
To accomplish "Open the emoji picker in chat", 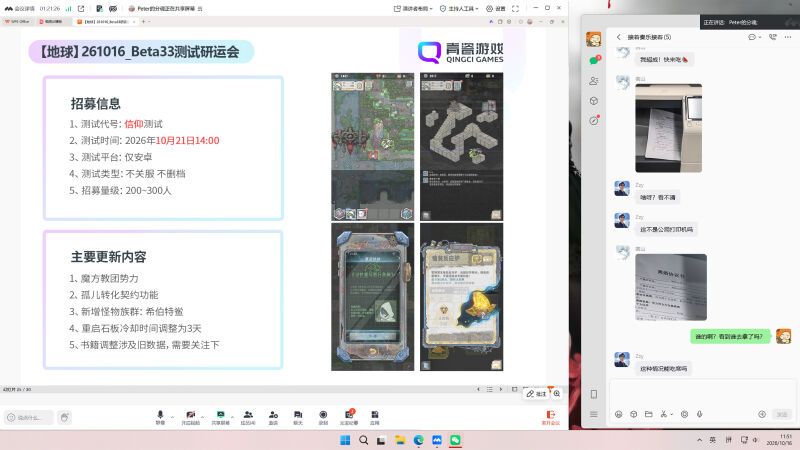I will [x=618, y=414].
